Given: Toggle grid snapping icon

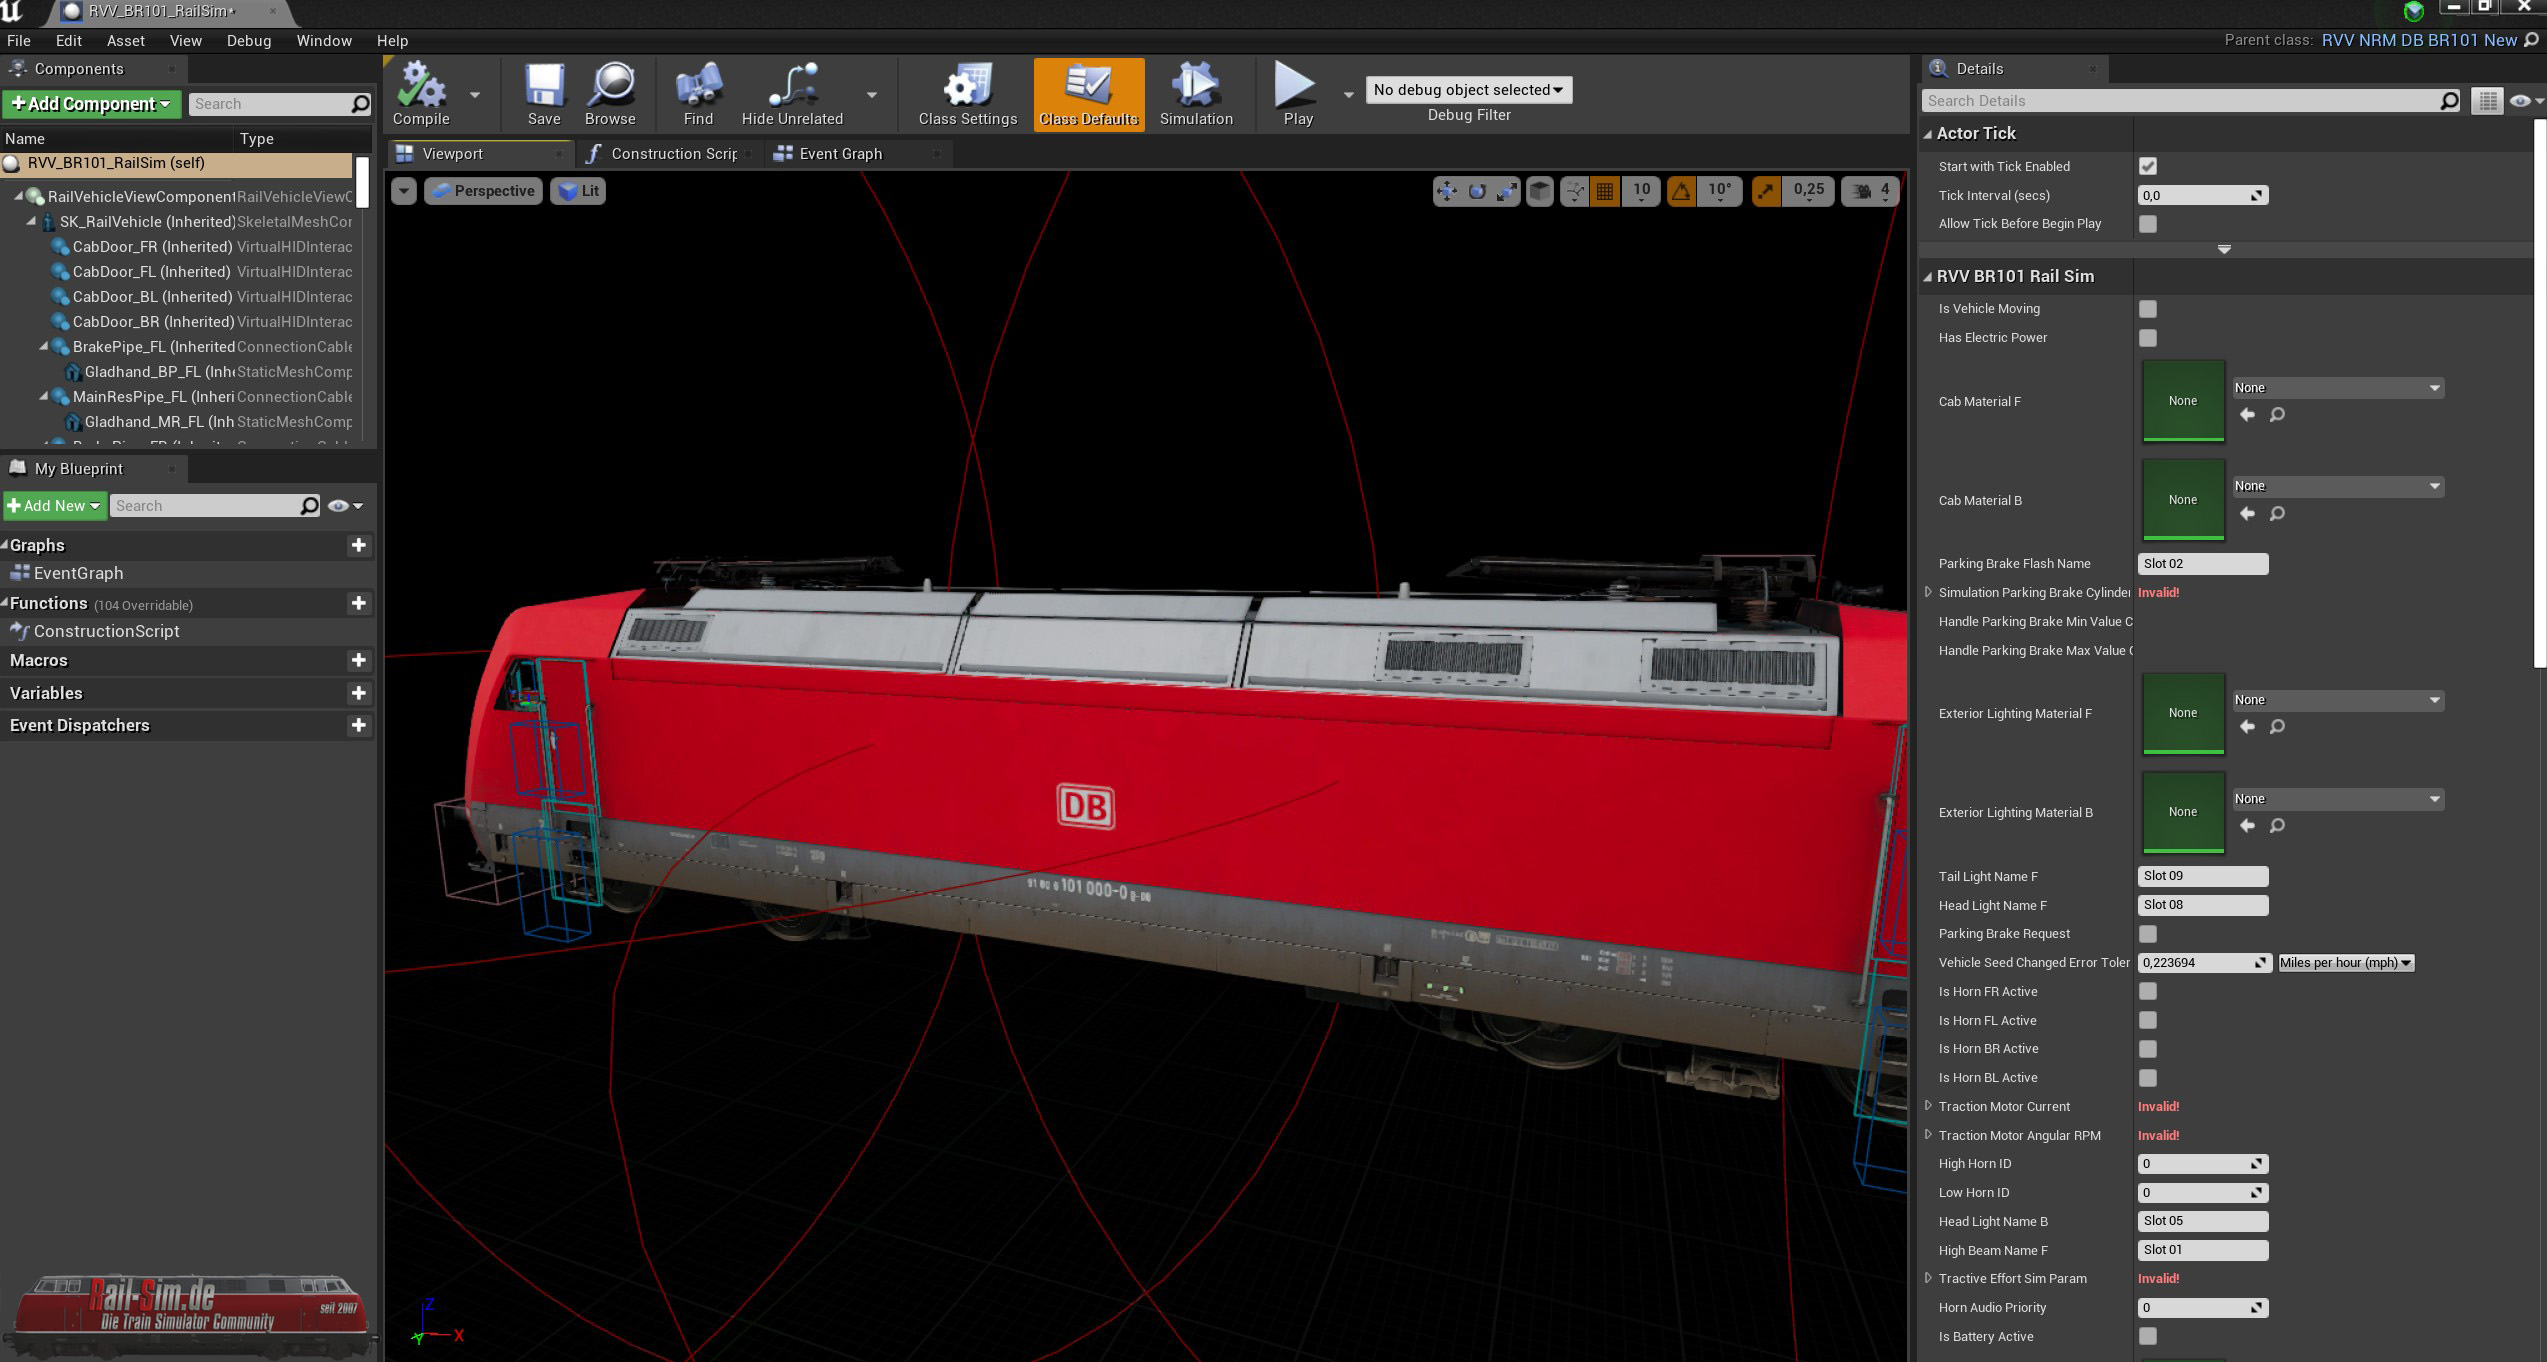Looking at the screenshot, I should point(1605,191).
